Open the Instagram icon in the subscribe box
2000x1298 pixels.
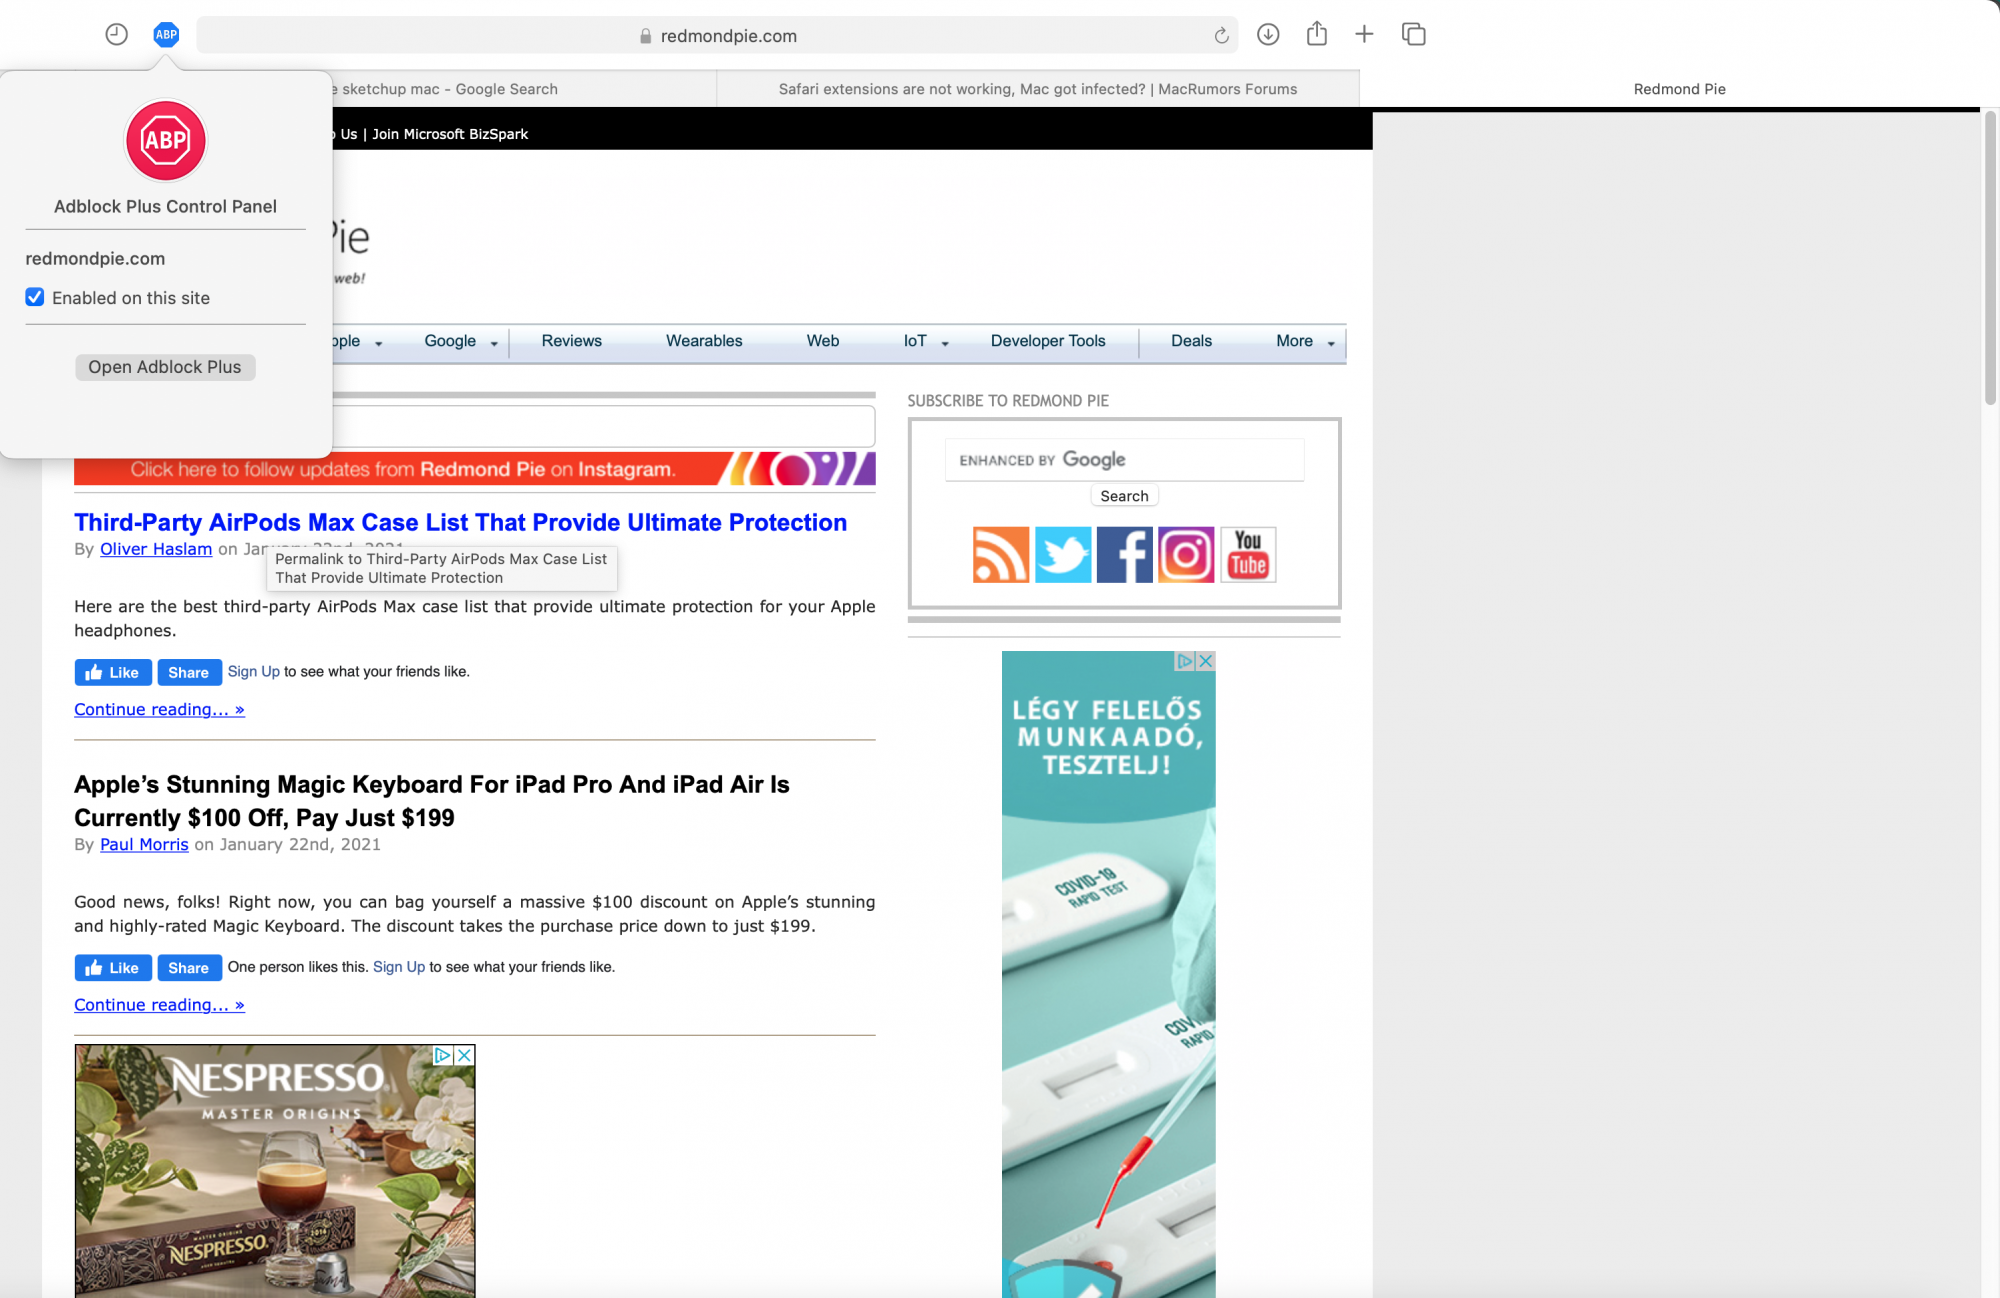1186,555
